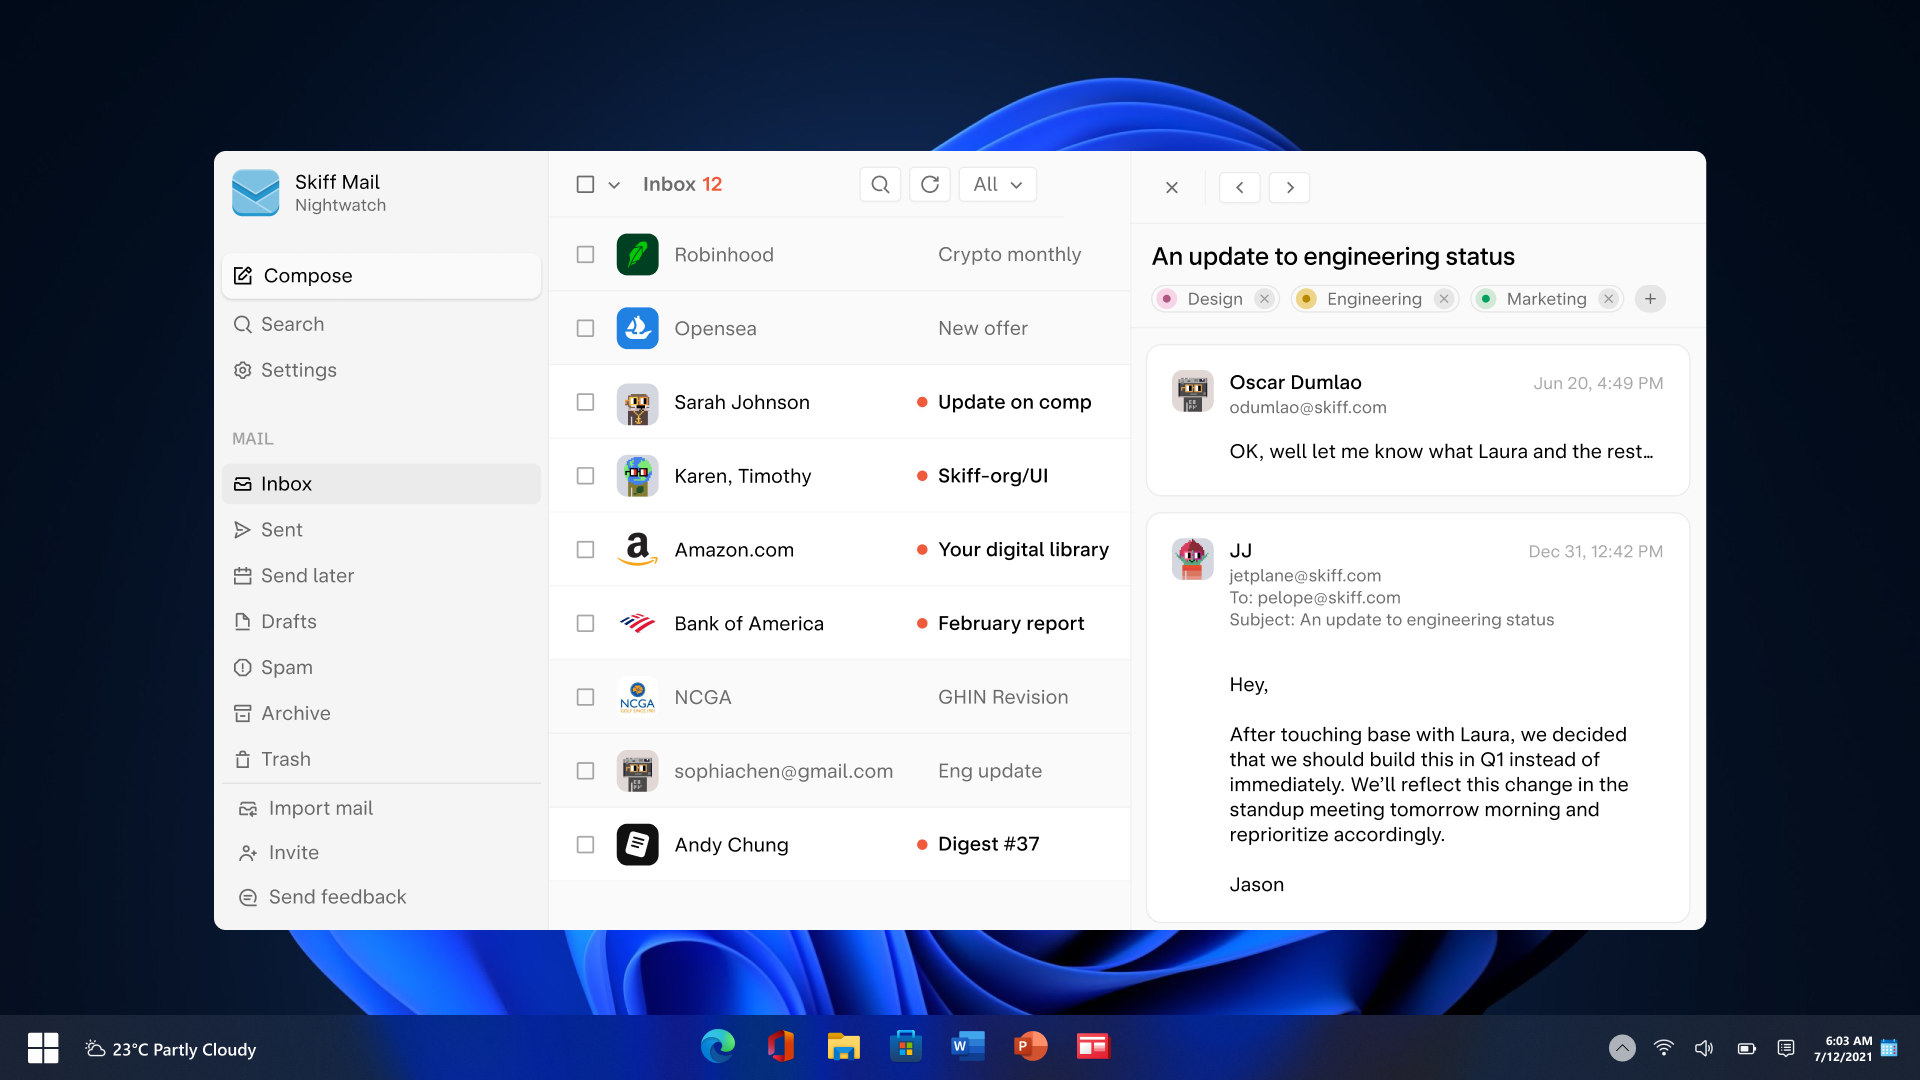Screen dimensions: 1920x1080
Task: Click the refresh inbox icon
Action: [930, 185]
